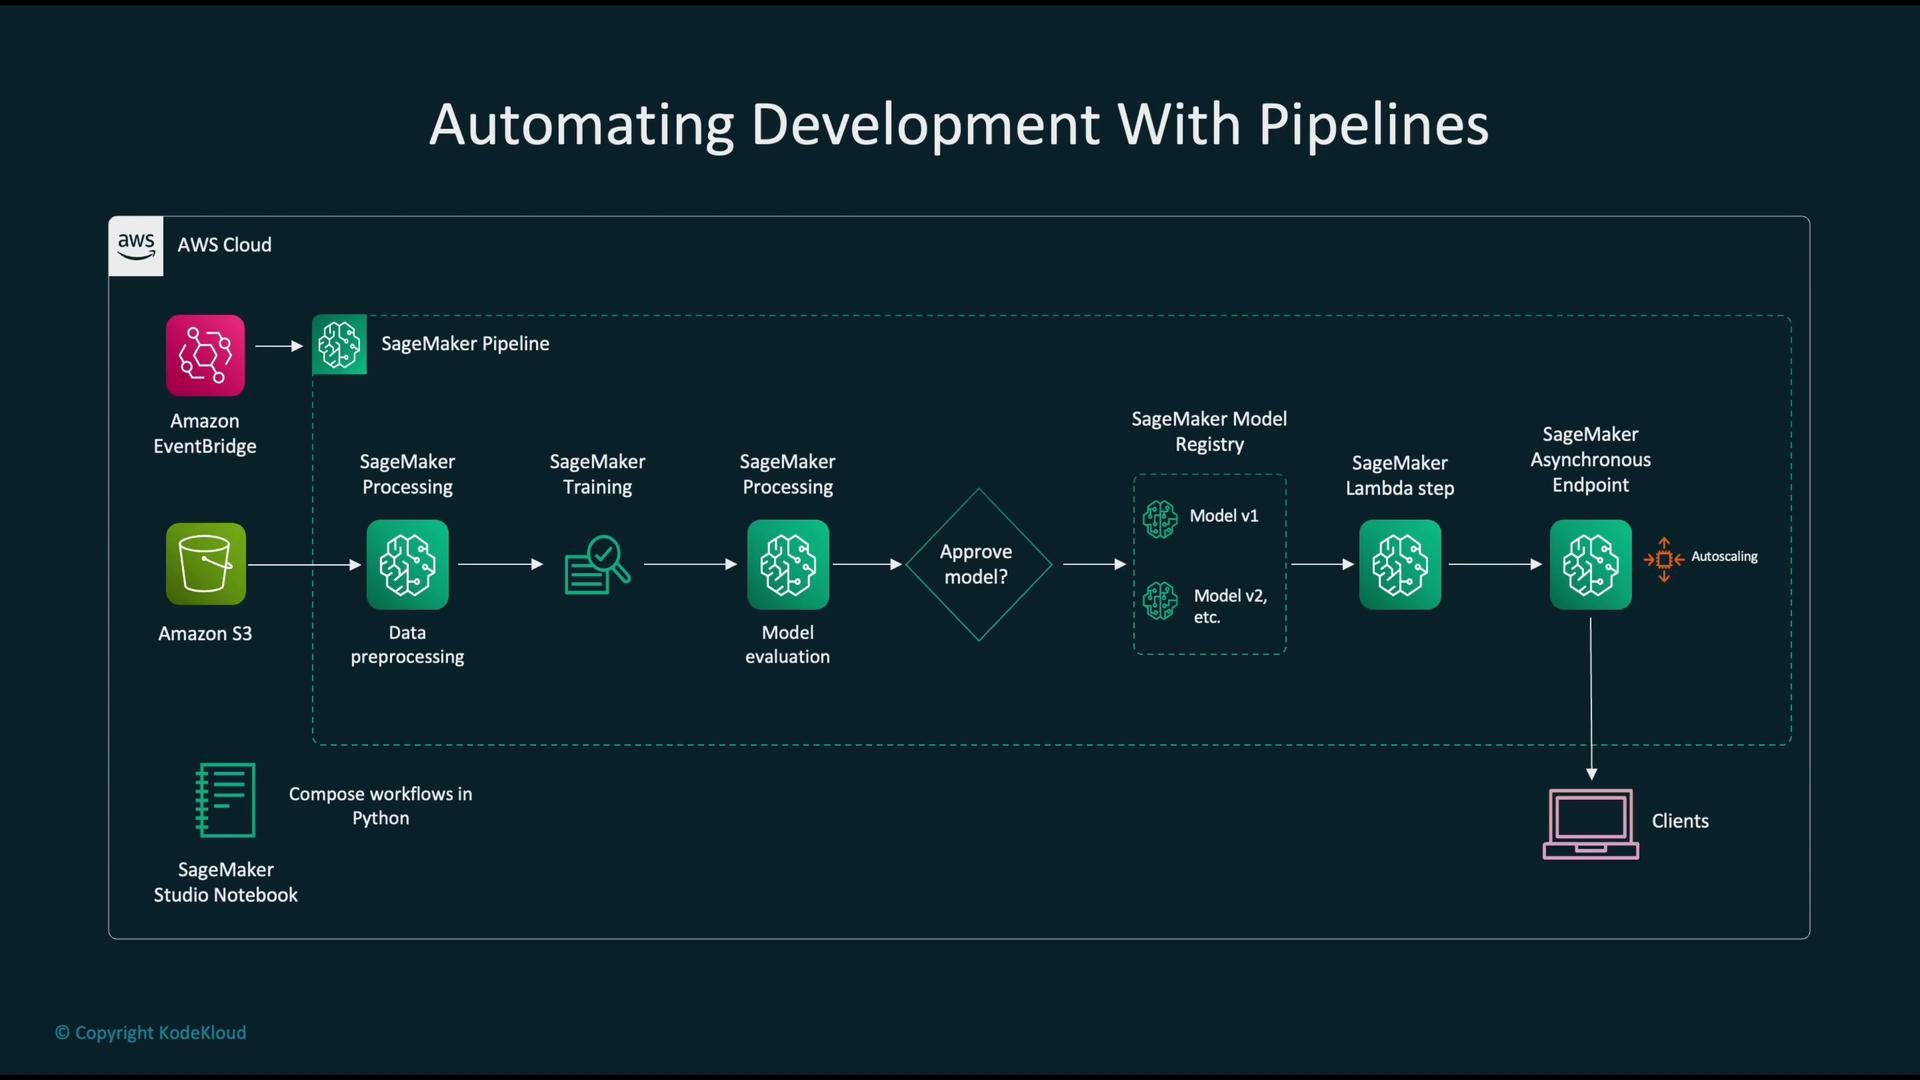Select the SageMaker Lambda step label
The width and height of the screenshot is (1920, 1080).
coord(1400,476)
